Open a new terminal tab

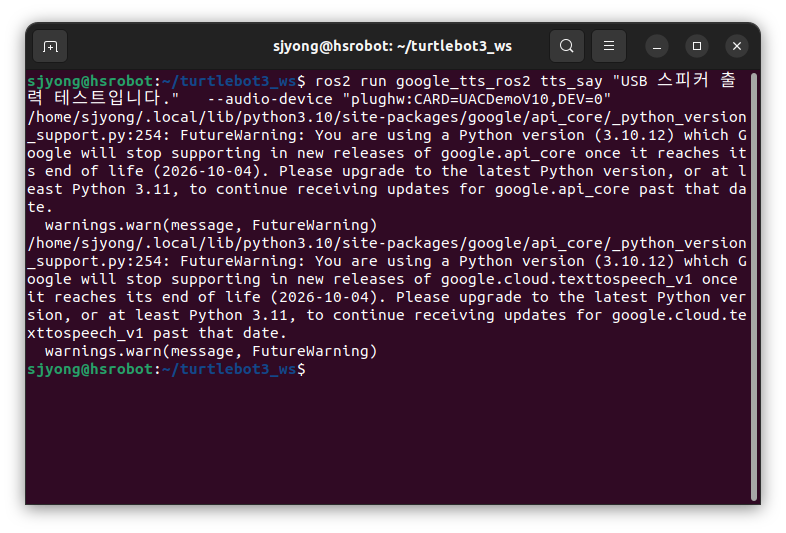coord(50,46)
